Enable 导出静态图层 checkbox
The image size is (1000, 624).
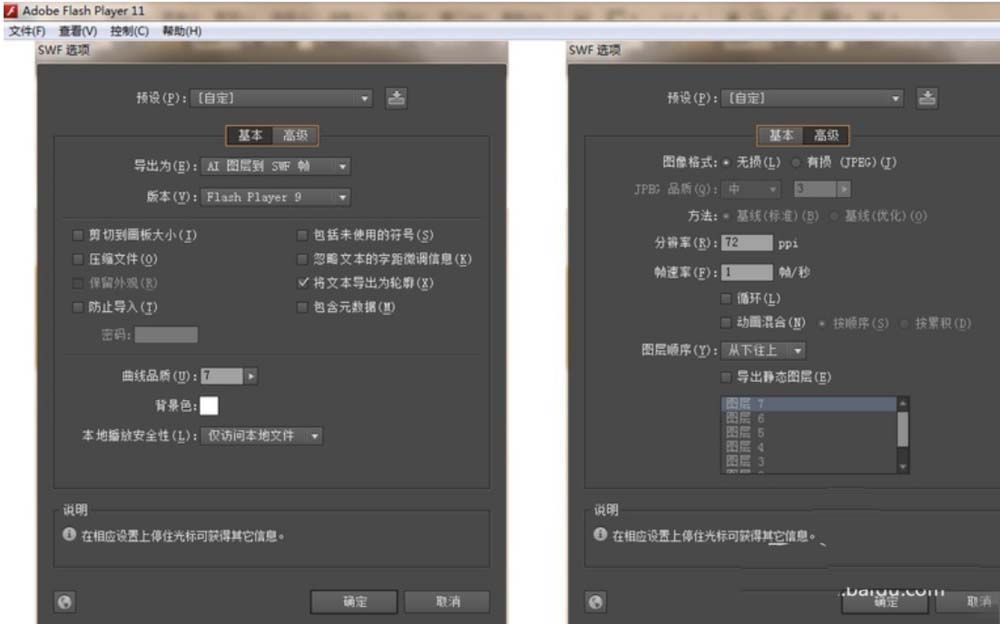click(726, 377)
